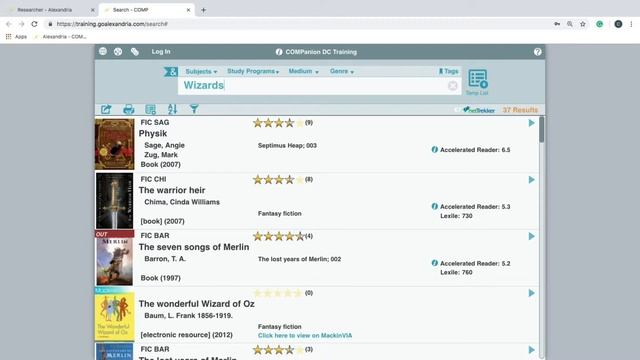This screenshot has width=640, height=360.
Task: Expand the Genre dropdown
Action: [342, 71]
